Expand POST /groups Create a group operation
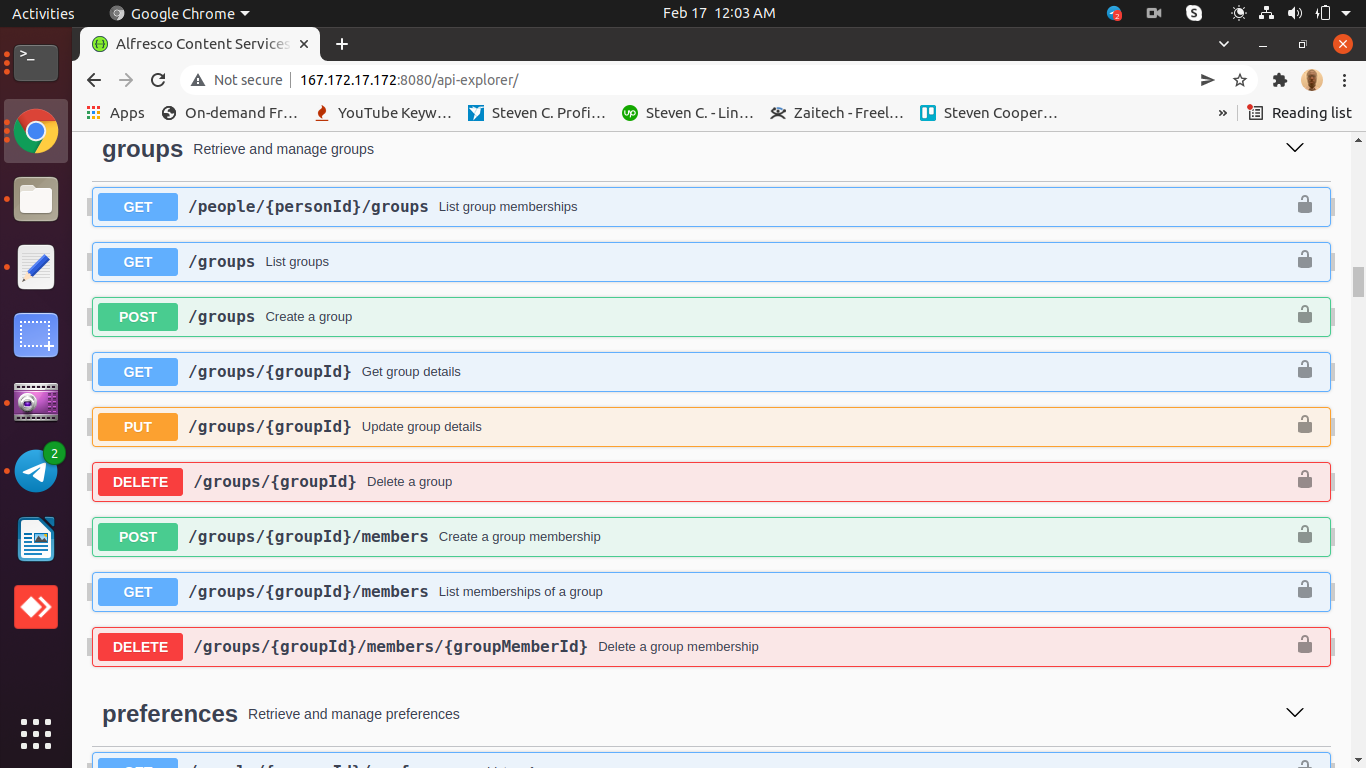Image resolution: width=1366 pixels, height=768 pixels. tap(711, 317)
